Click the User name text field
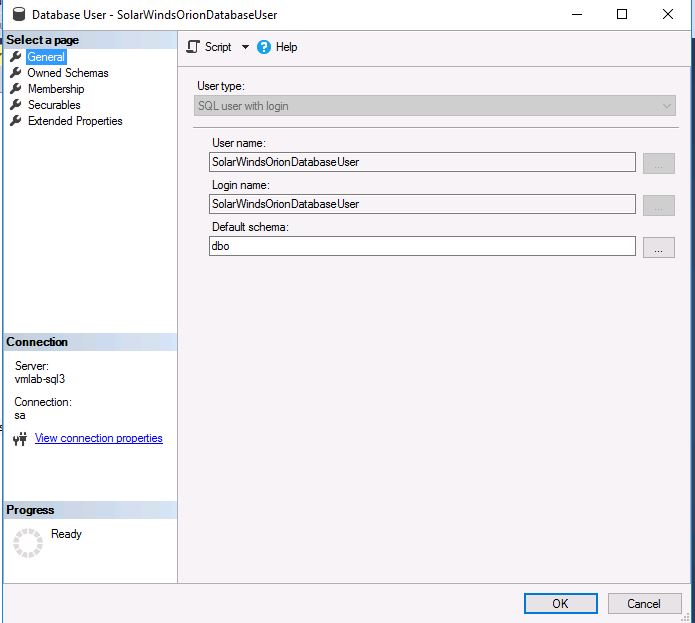Screen dimensions: 695x623 click(422, 162)
